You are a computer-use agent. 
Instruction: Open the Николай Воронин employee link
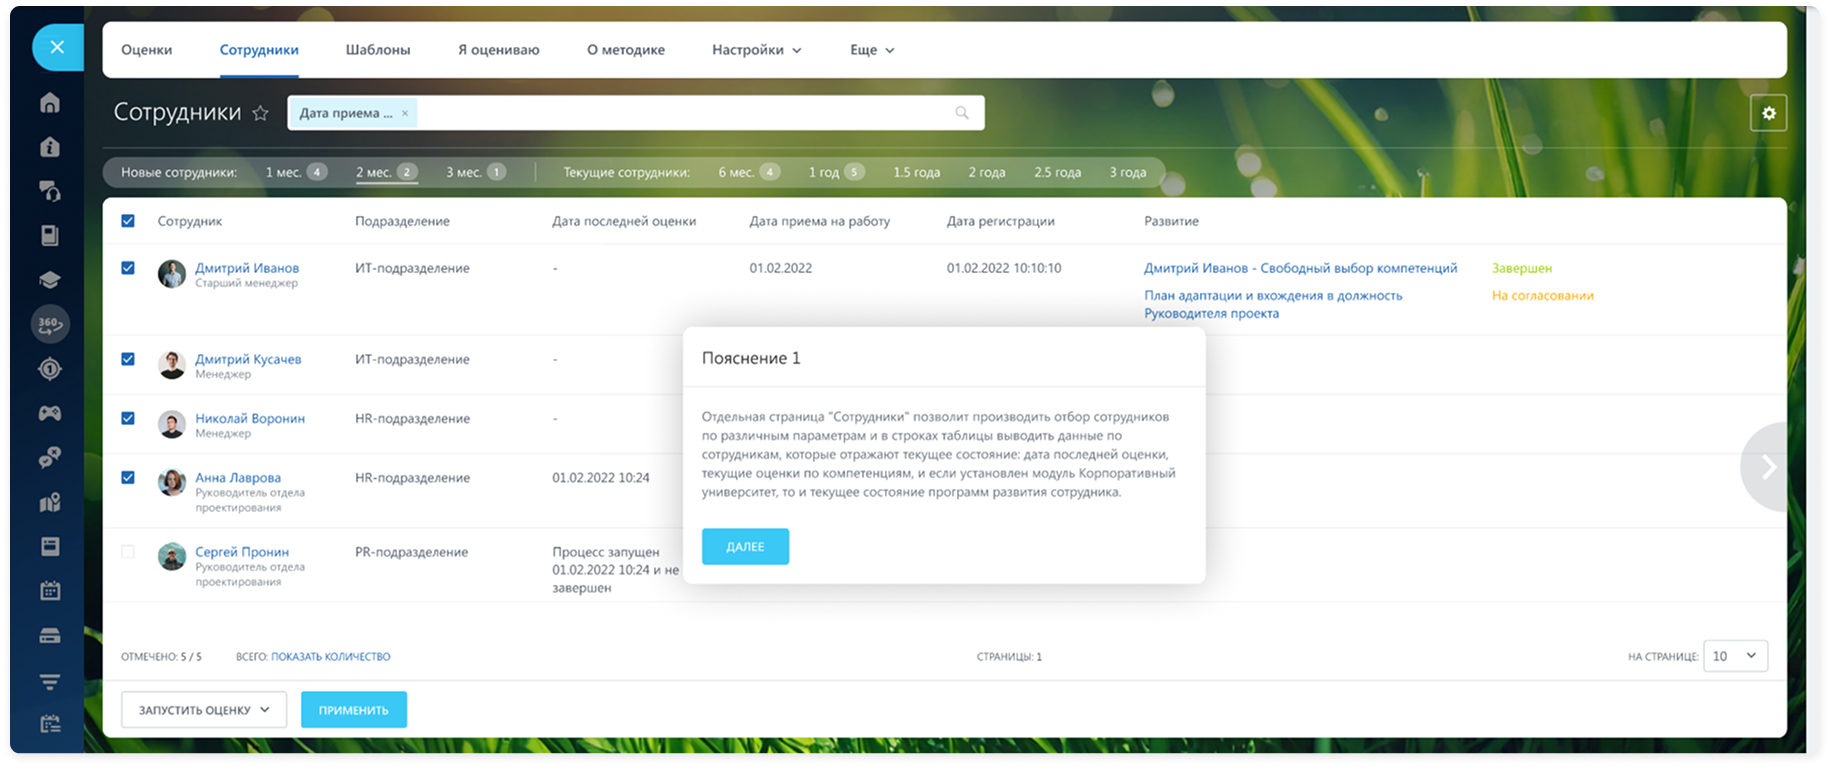(x=250, y=418)
